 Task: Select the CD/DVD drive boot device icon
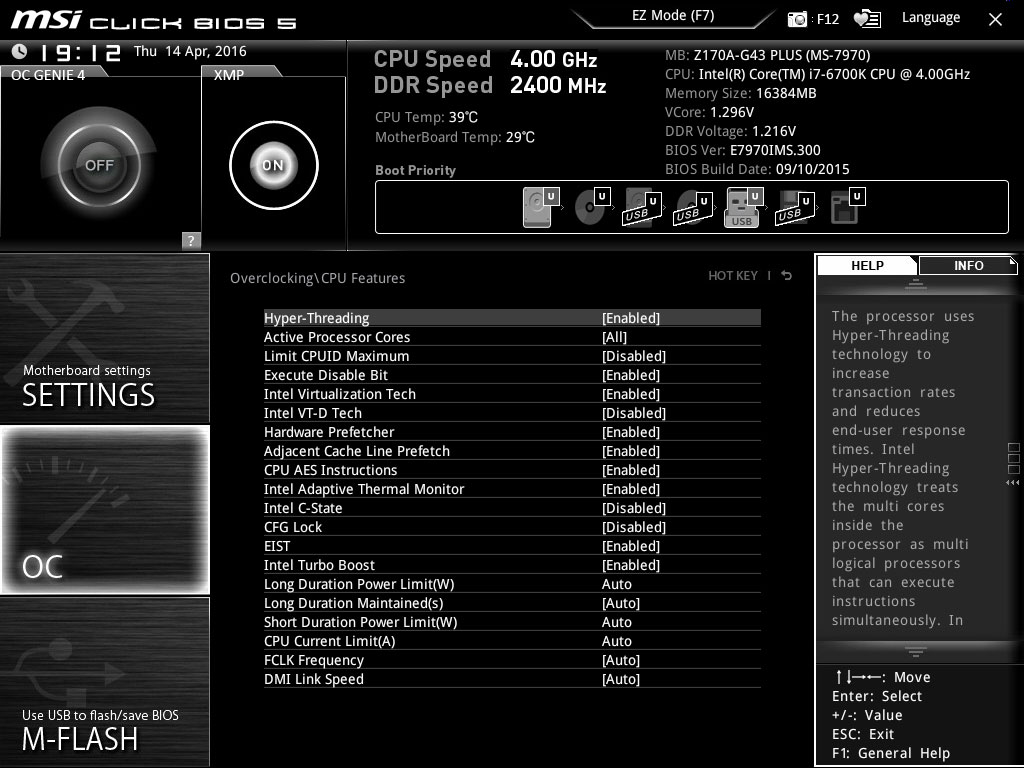click(x=592, y=206)
